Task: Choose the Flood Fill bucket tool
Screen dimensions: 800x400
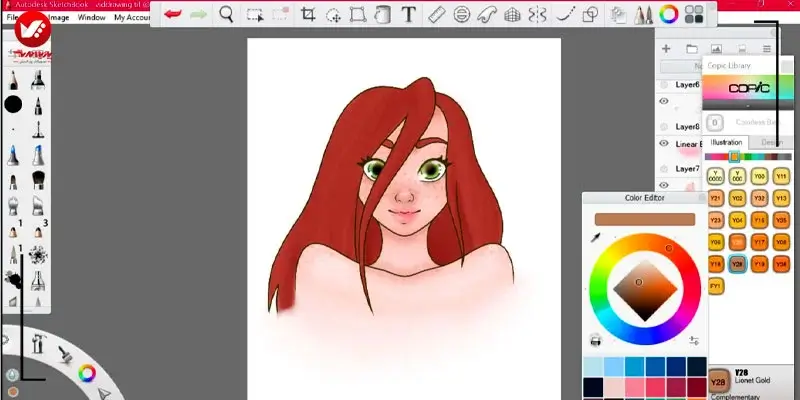Action: click(x=382, y=15)
